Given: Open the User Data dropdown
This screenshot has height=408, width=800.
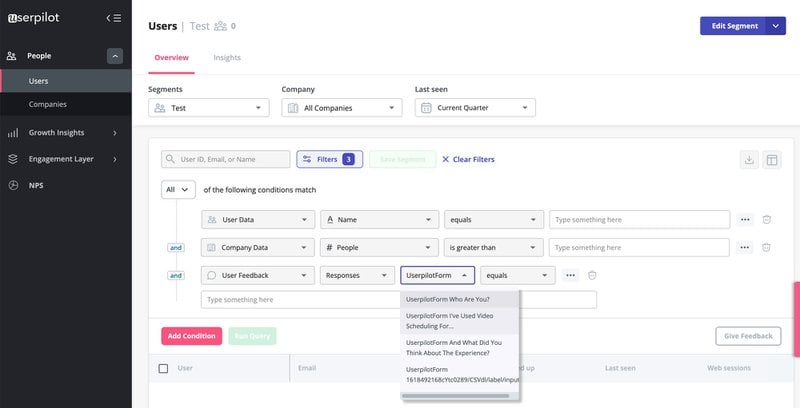Looking at the screenshot, I should point(258,220).
